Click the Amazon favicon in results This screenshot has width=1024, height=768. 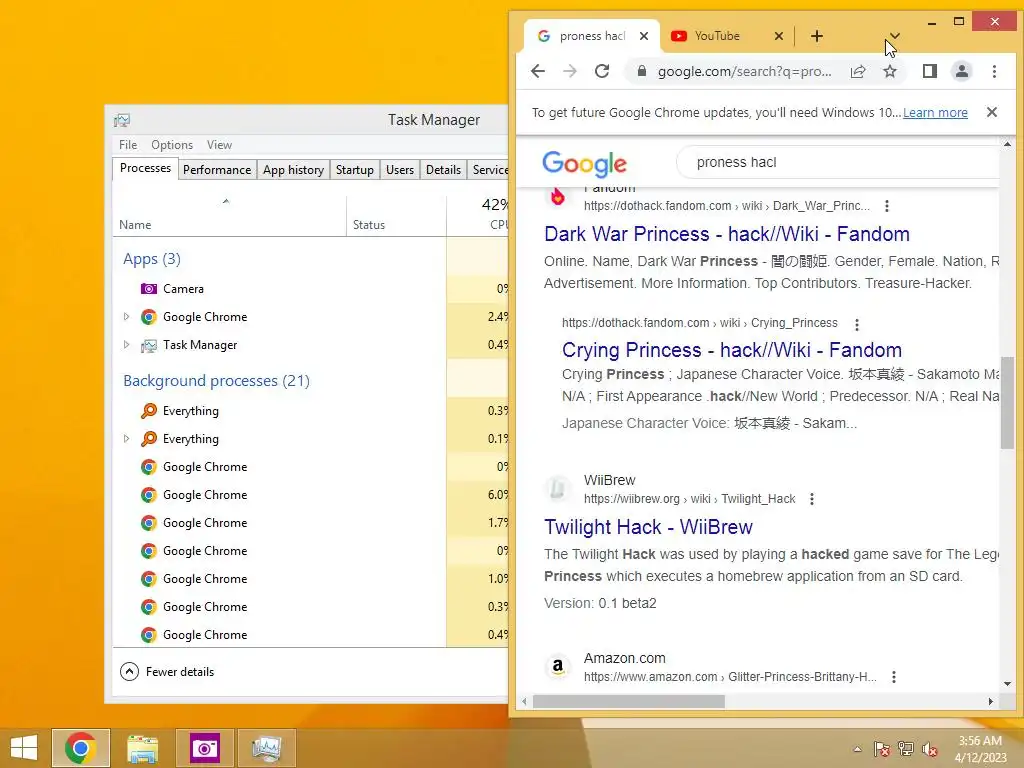pyautogui.click(x=558, y=667)
